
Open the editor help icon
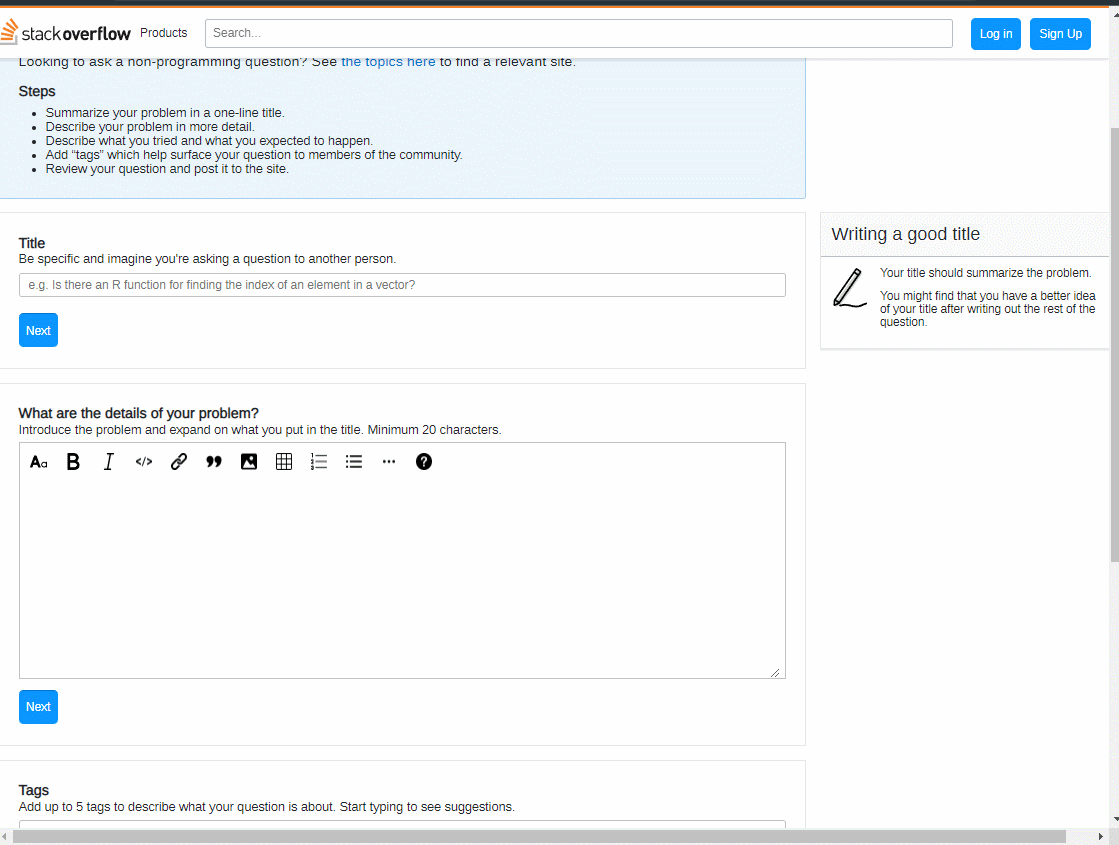[x=423, y=462]
